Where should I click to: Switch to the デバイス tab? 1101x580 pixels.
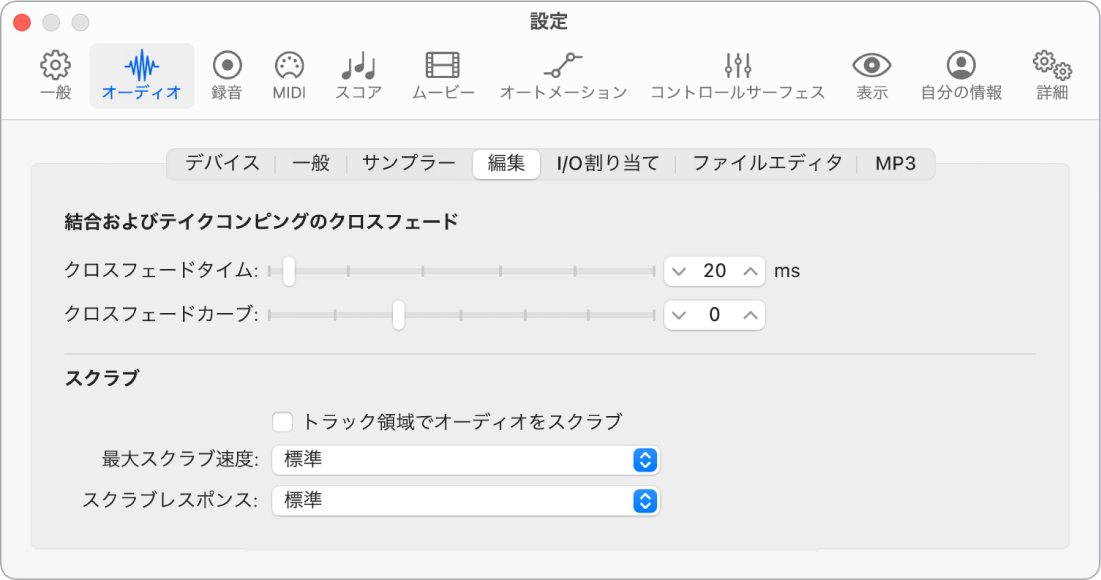point(221,162)
